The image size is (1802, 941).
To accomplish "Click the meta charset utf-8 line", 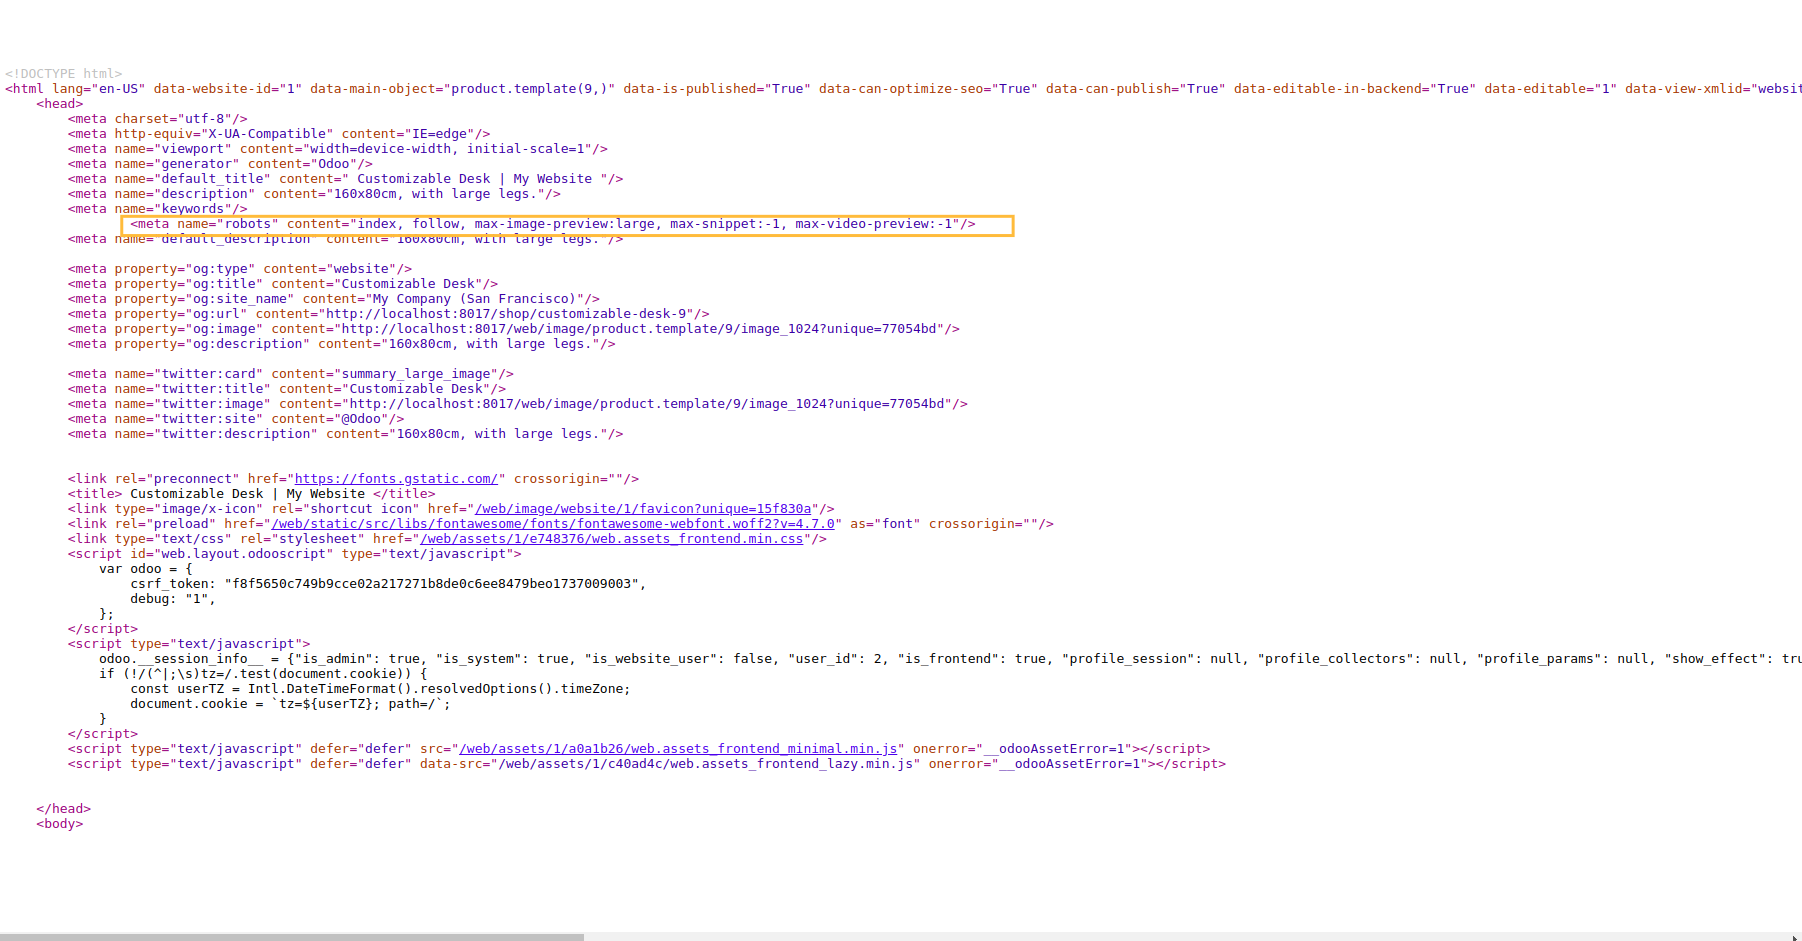I will (x=157, y=119).
